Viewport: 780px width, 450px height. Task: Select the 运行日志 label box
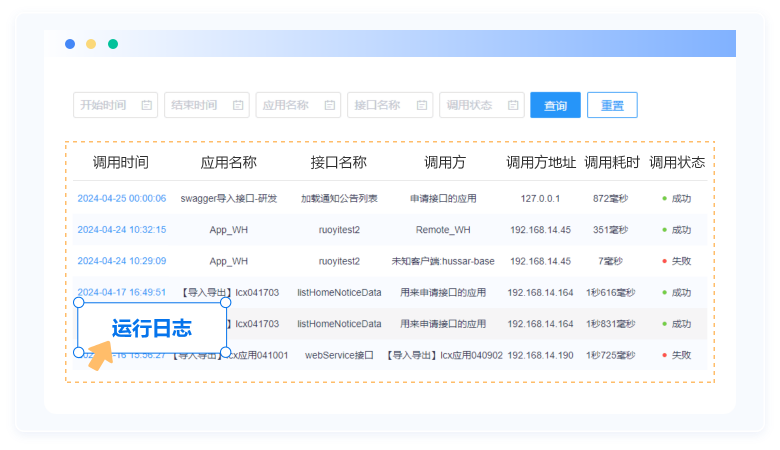152,328
